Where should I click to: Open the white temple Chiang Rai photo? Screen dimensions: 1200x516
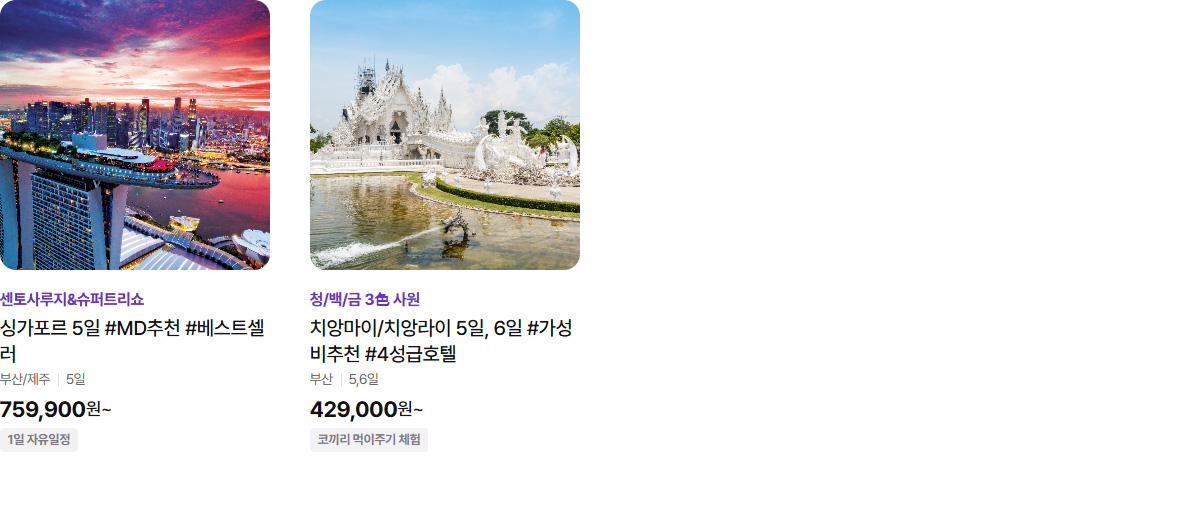[445, 135]
